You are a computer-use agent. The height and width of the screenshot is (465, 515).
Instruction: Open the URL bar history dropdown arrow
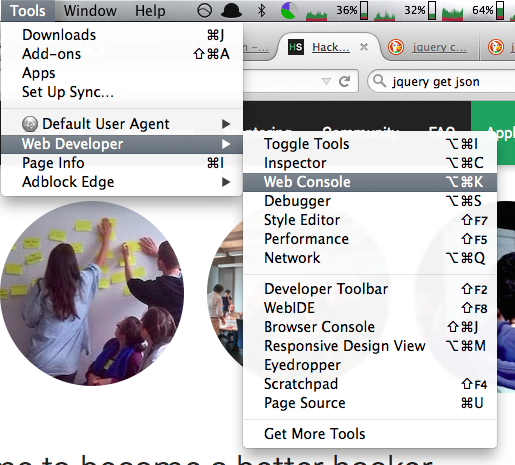[326, 81]
